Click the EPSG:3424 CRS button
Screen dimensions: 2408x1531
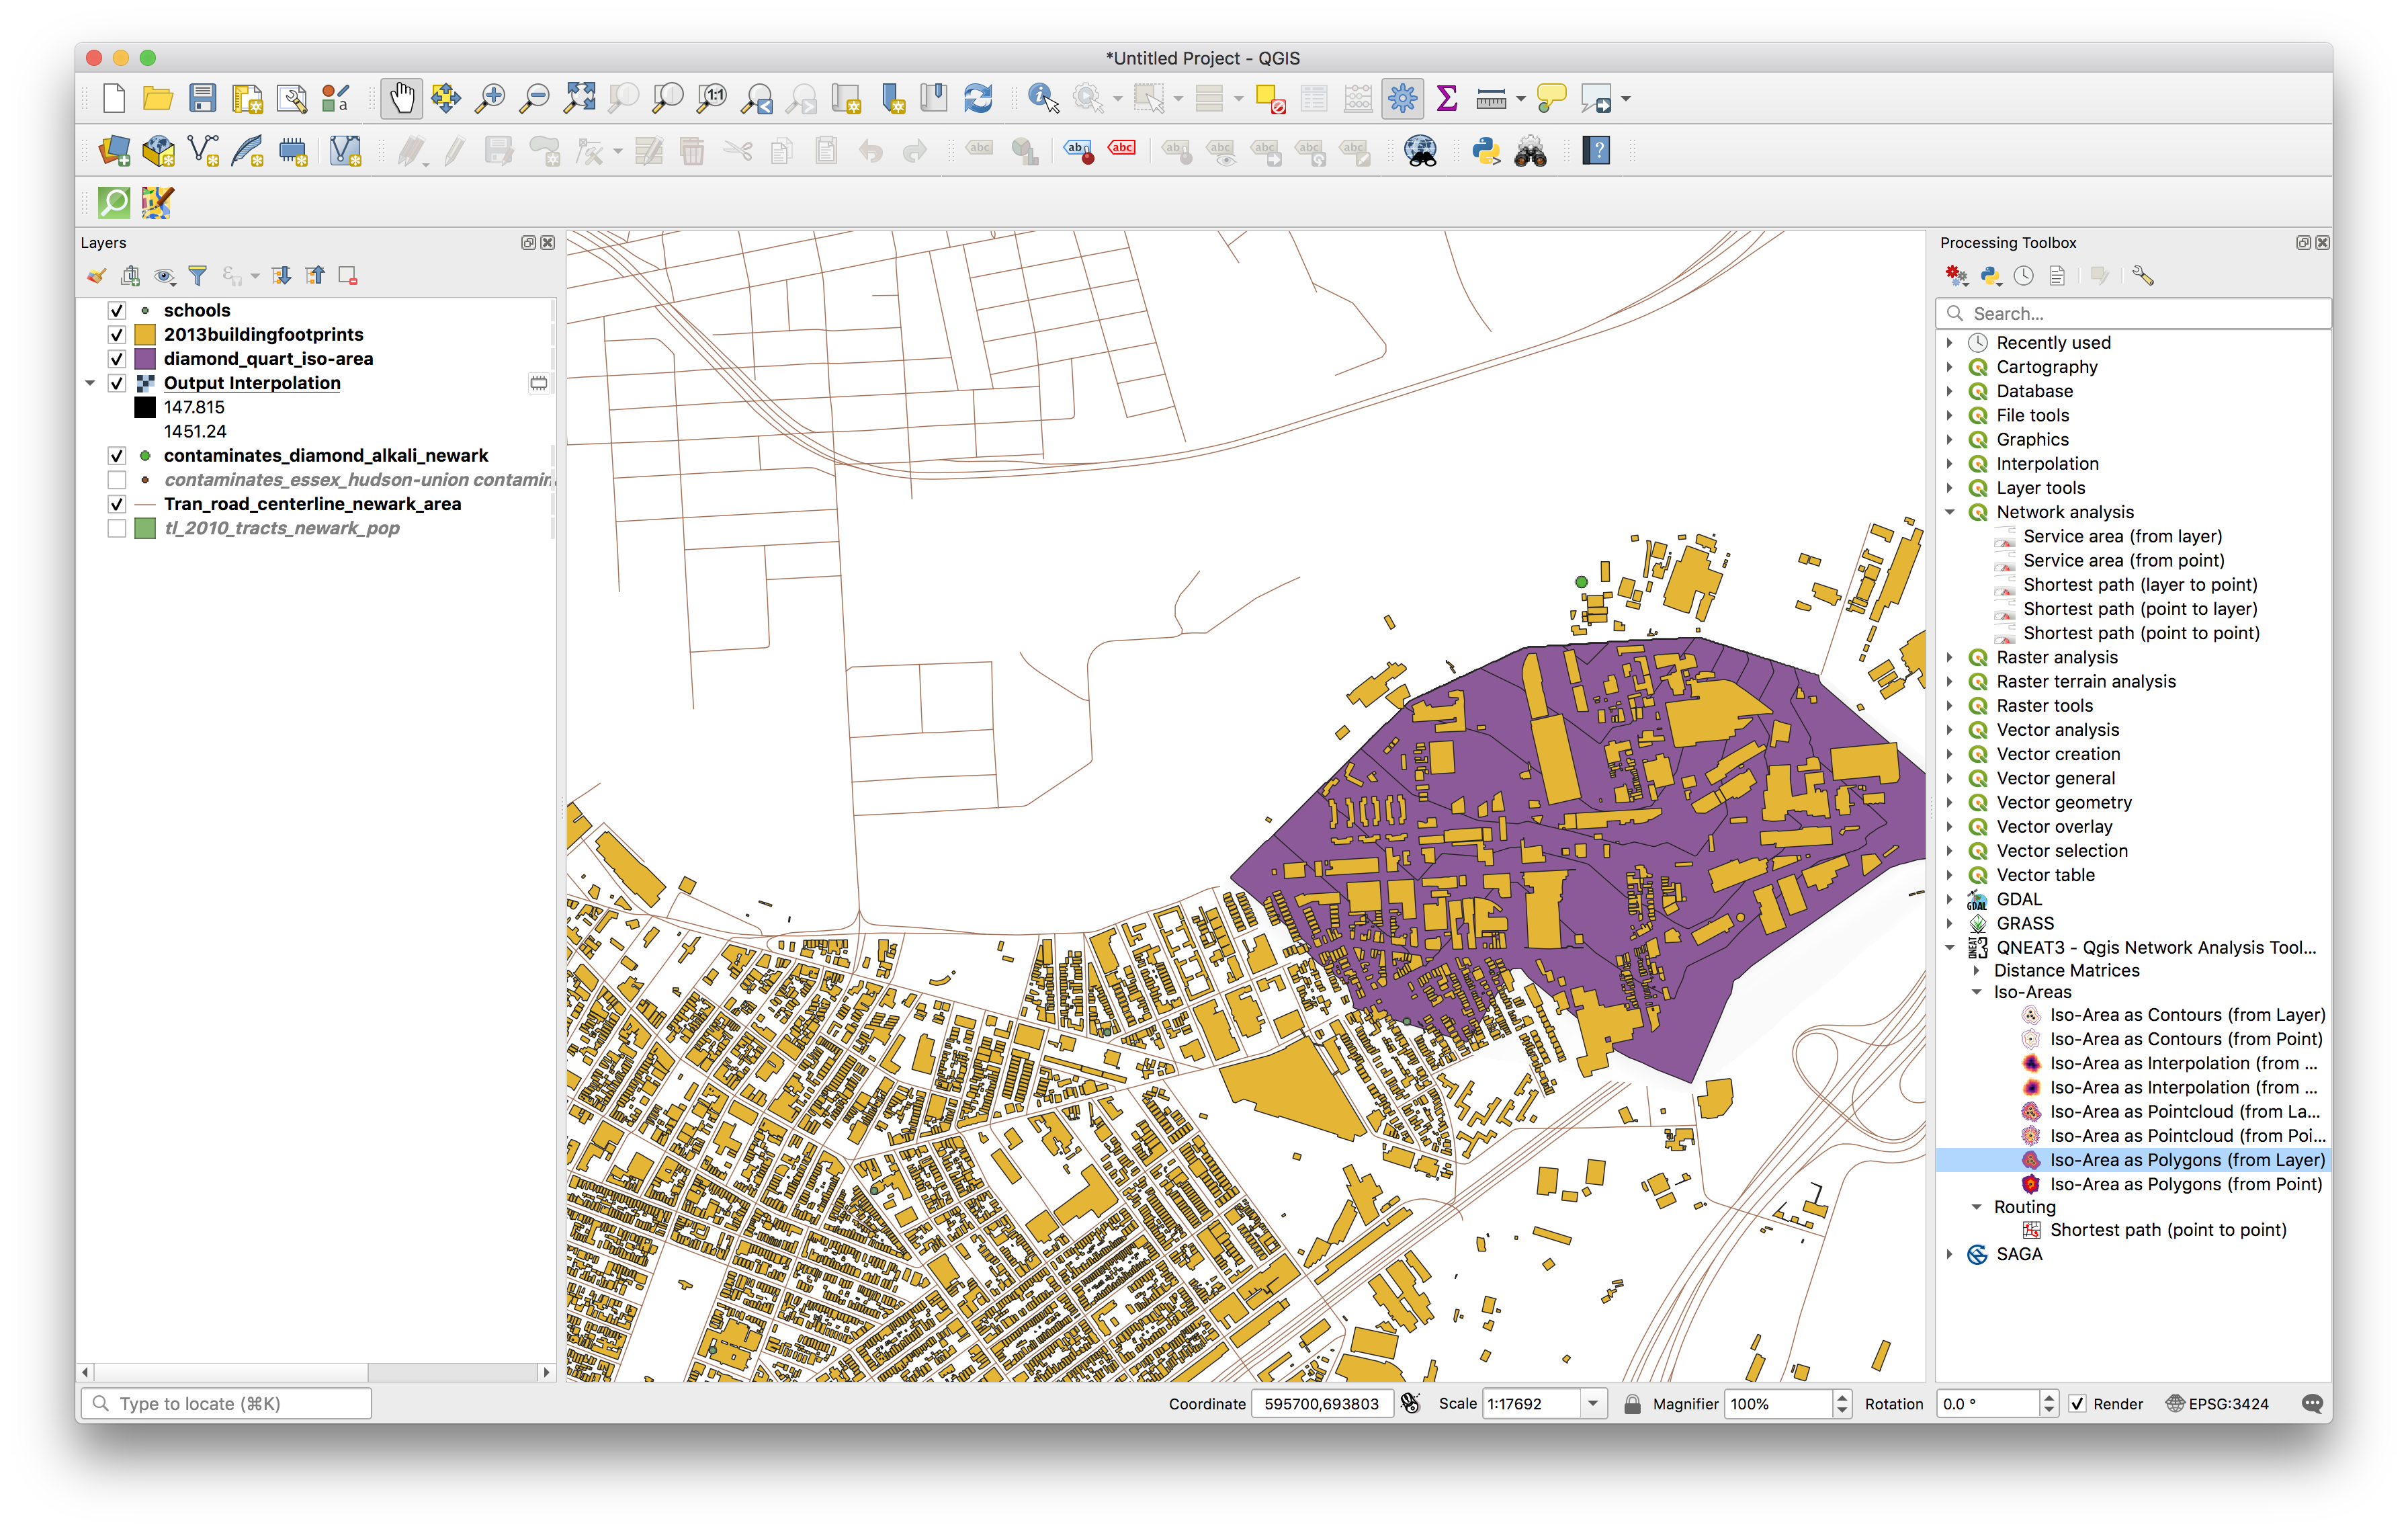[2217, 1404]
